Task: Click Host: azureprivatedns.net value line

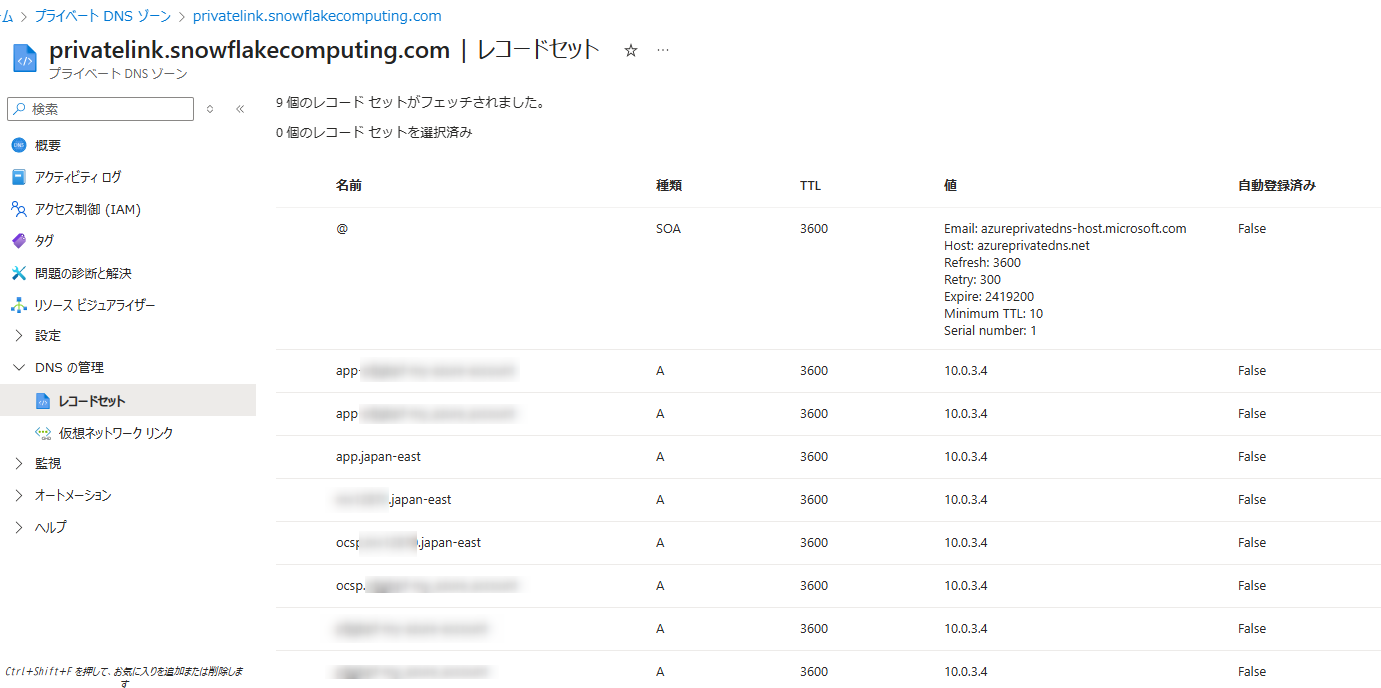Action: click(x=1017, y=245)
